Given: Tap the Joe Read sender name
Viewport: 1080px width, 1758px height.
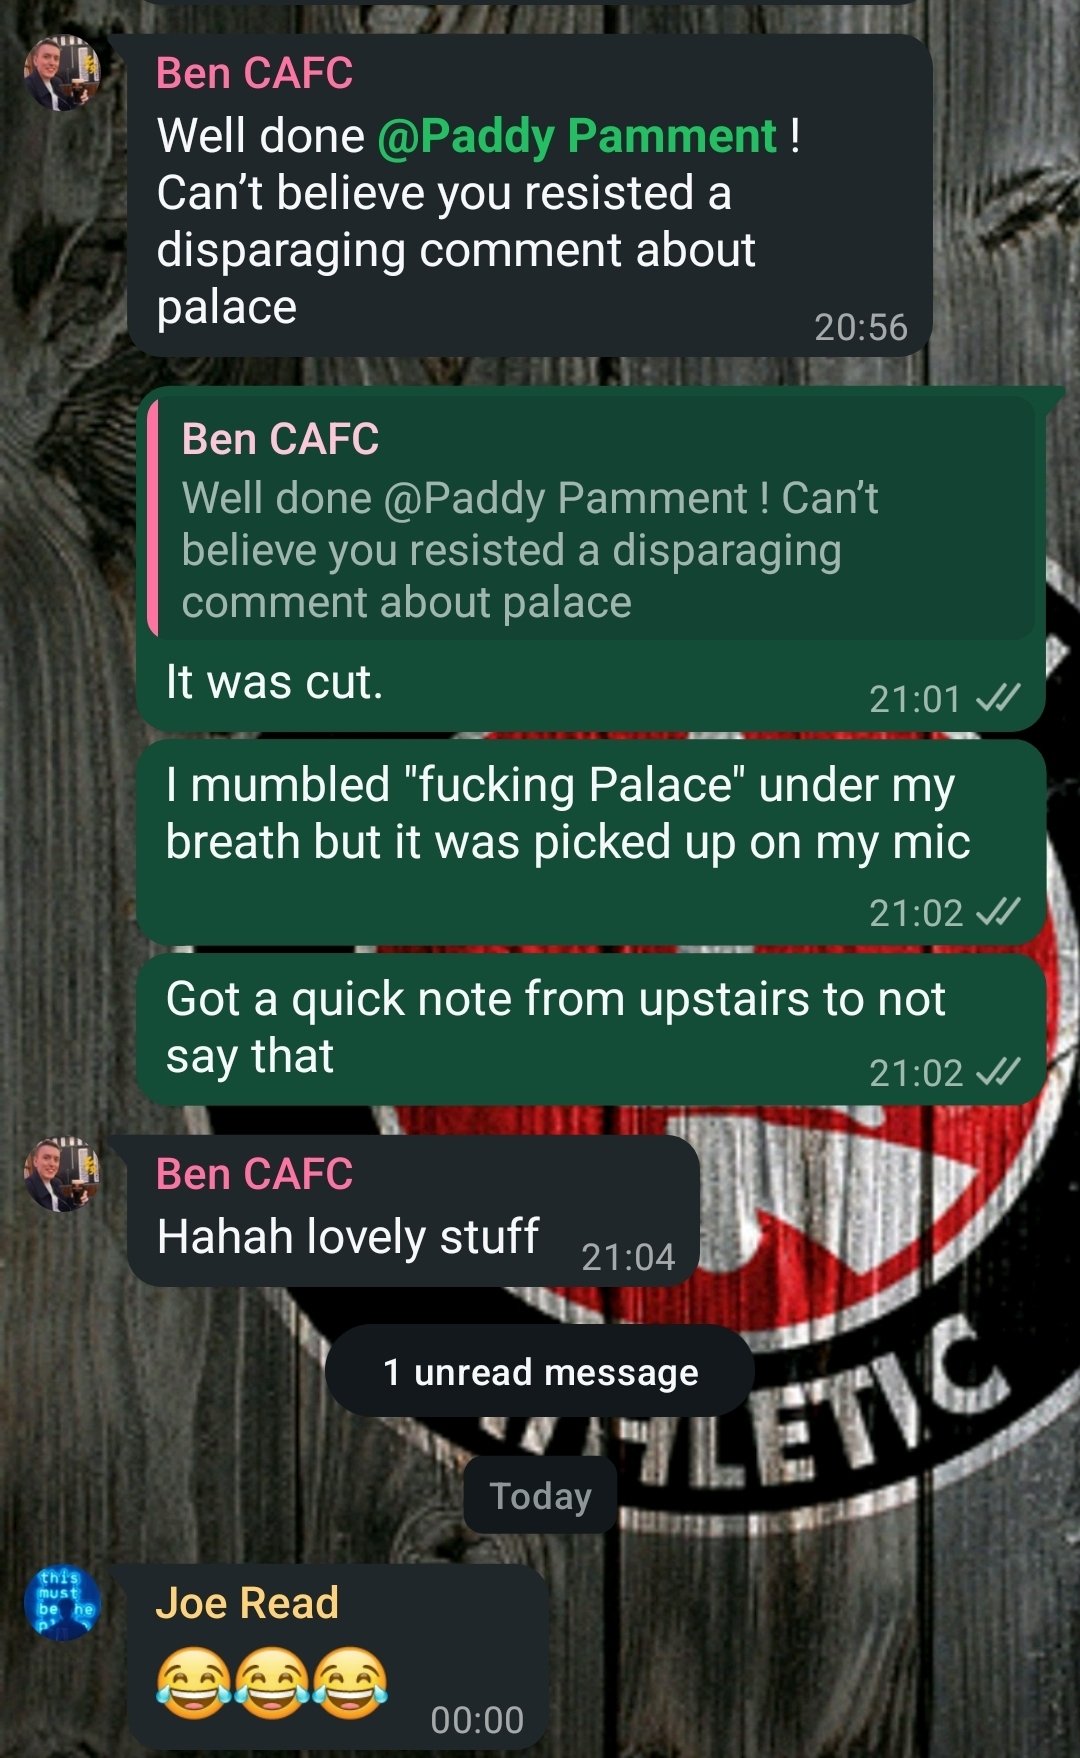Looking at the screenshot, I should 247,1603.
